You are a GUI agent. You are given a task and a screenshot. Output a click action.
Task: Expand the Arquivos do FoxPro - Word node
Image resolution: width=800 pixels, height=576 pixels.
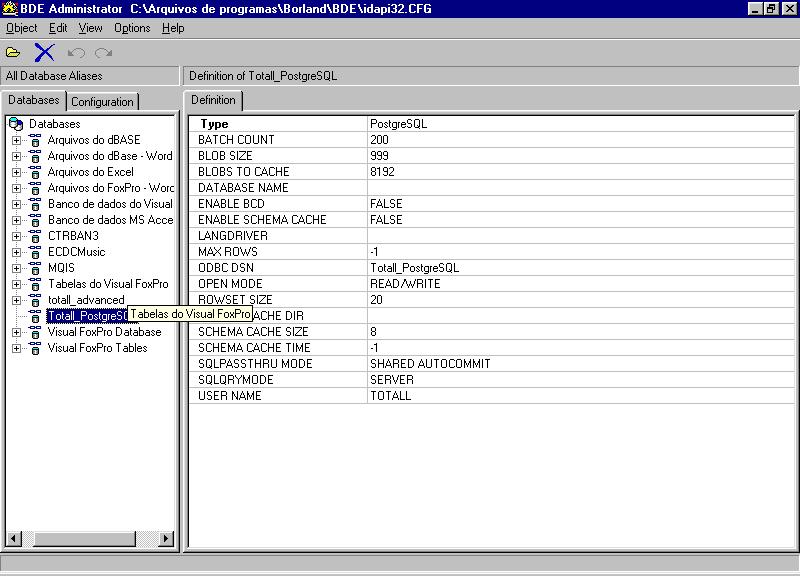(x=16, y=188)
